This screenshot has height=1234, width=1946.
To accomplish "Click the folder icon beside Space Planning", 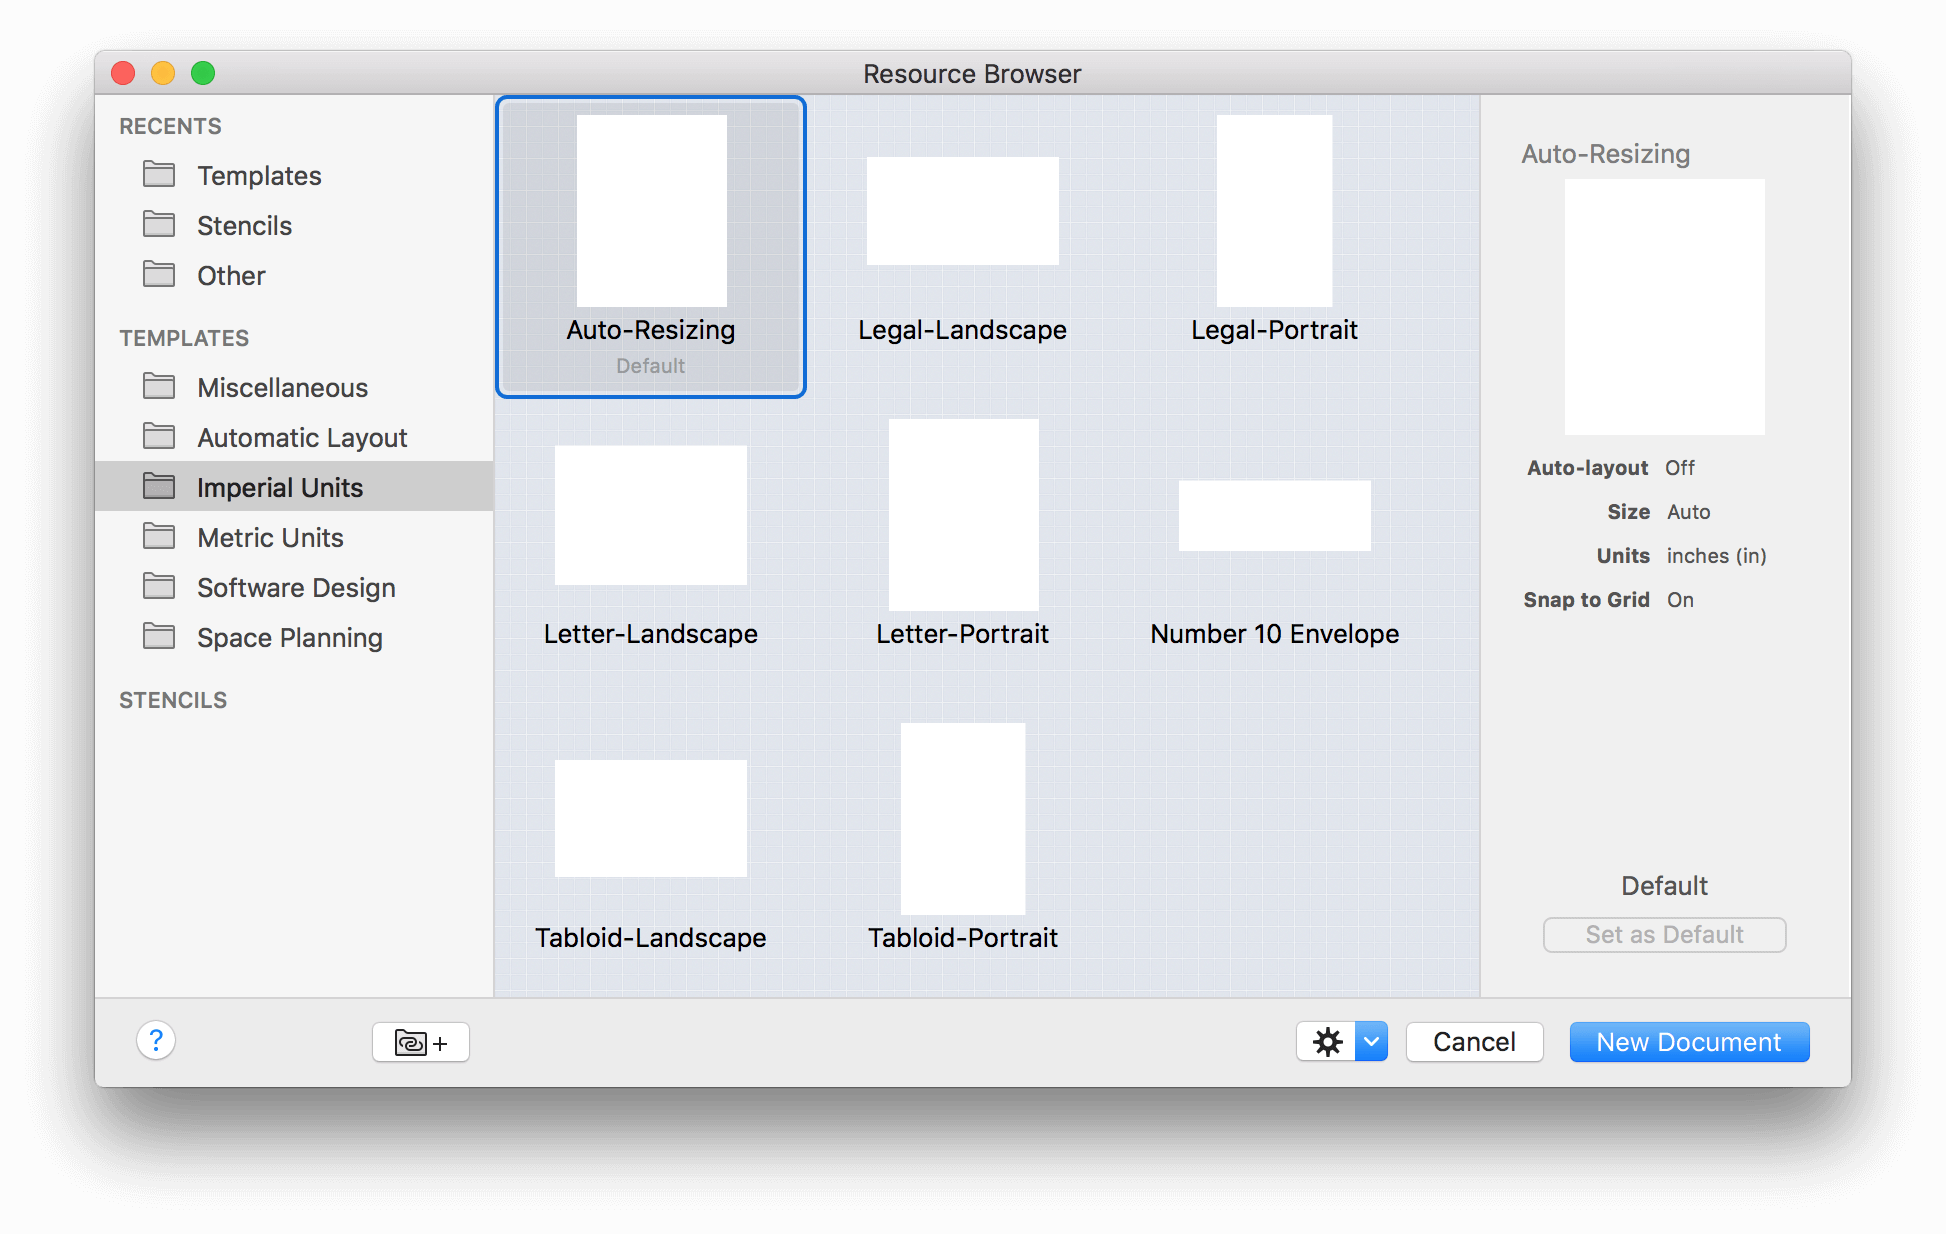I will coord(159,636).
